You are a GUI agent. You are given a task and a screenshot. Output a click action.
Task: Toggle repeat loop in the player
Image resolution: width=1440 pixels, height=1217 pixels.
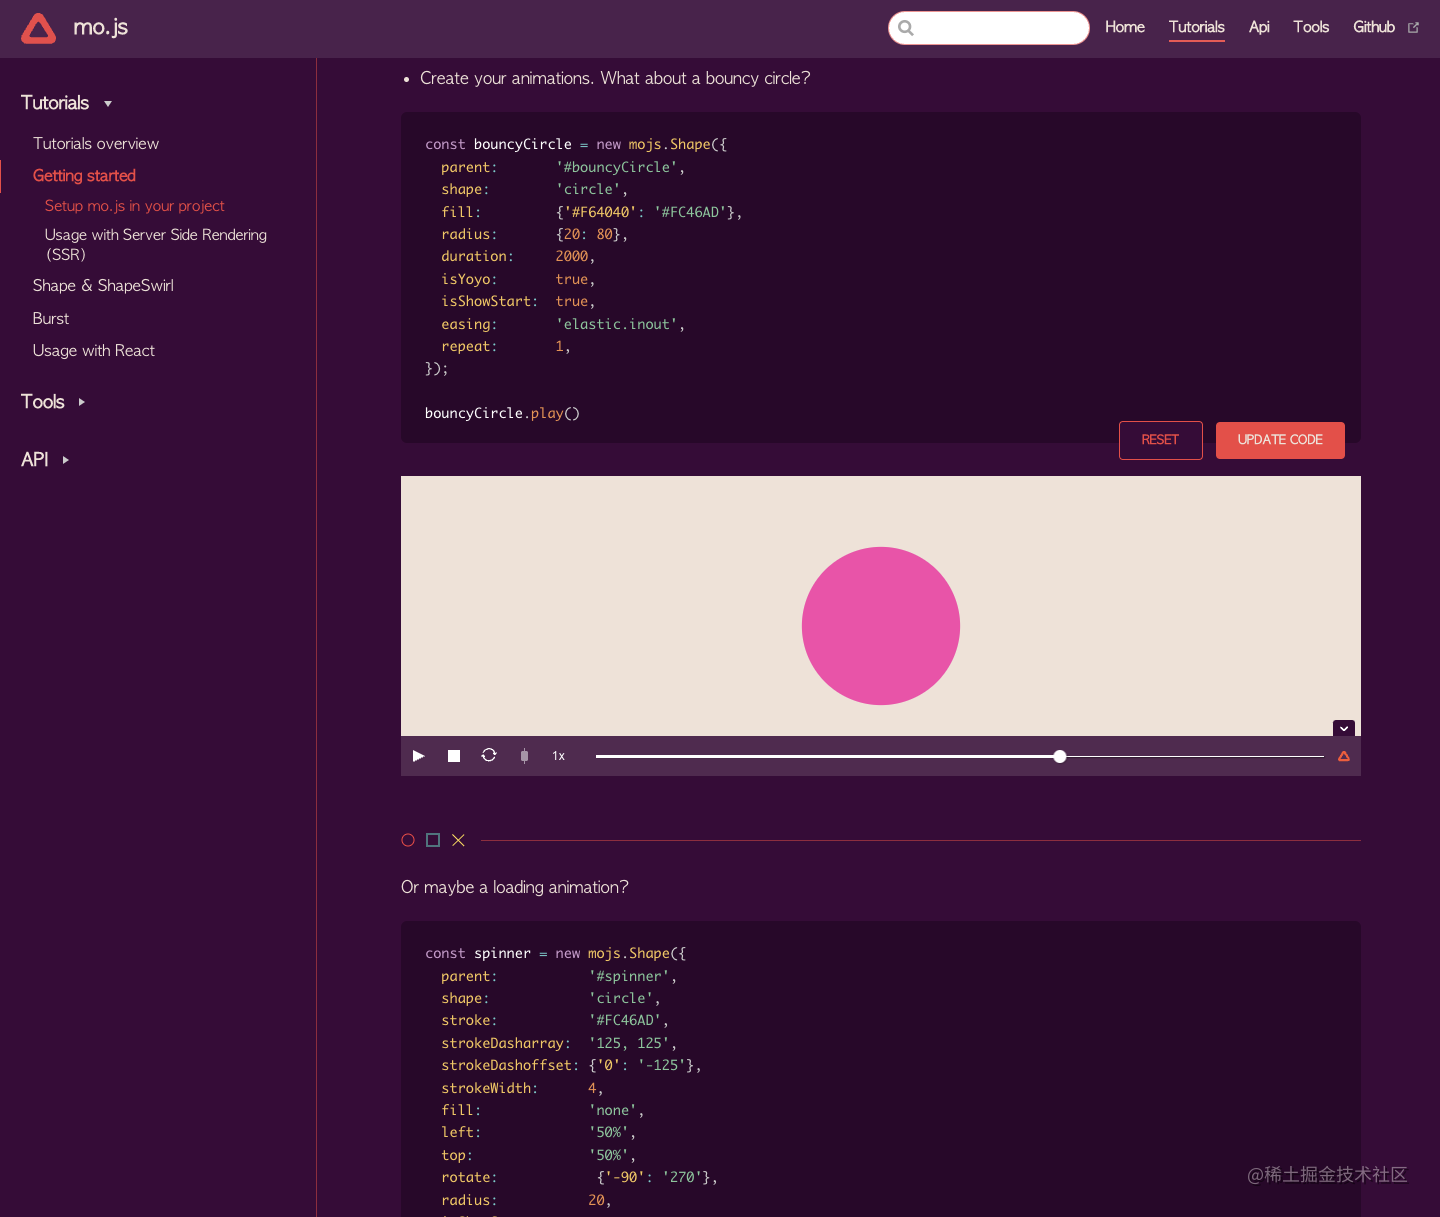click(x=489, y=755)
